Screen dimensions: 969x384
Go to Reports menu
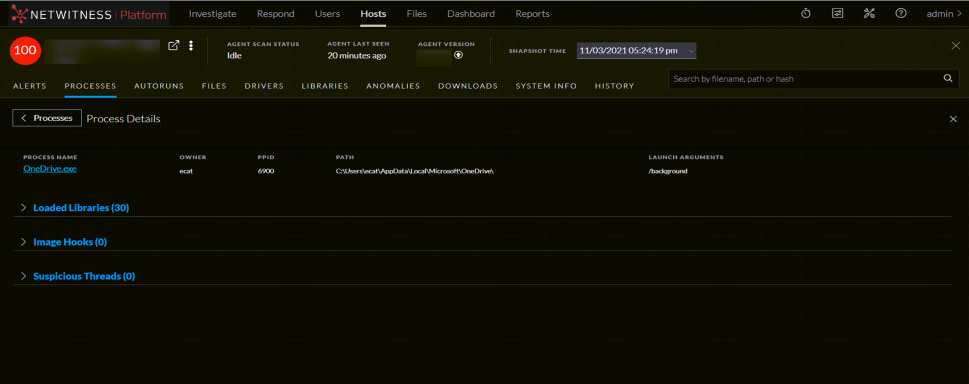pyautogui.click(x=532, y=14)
